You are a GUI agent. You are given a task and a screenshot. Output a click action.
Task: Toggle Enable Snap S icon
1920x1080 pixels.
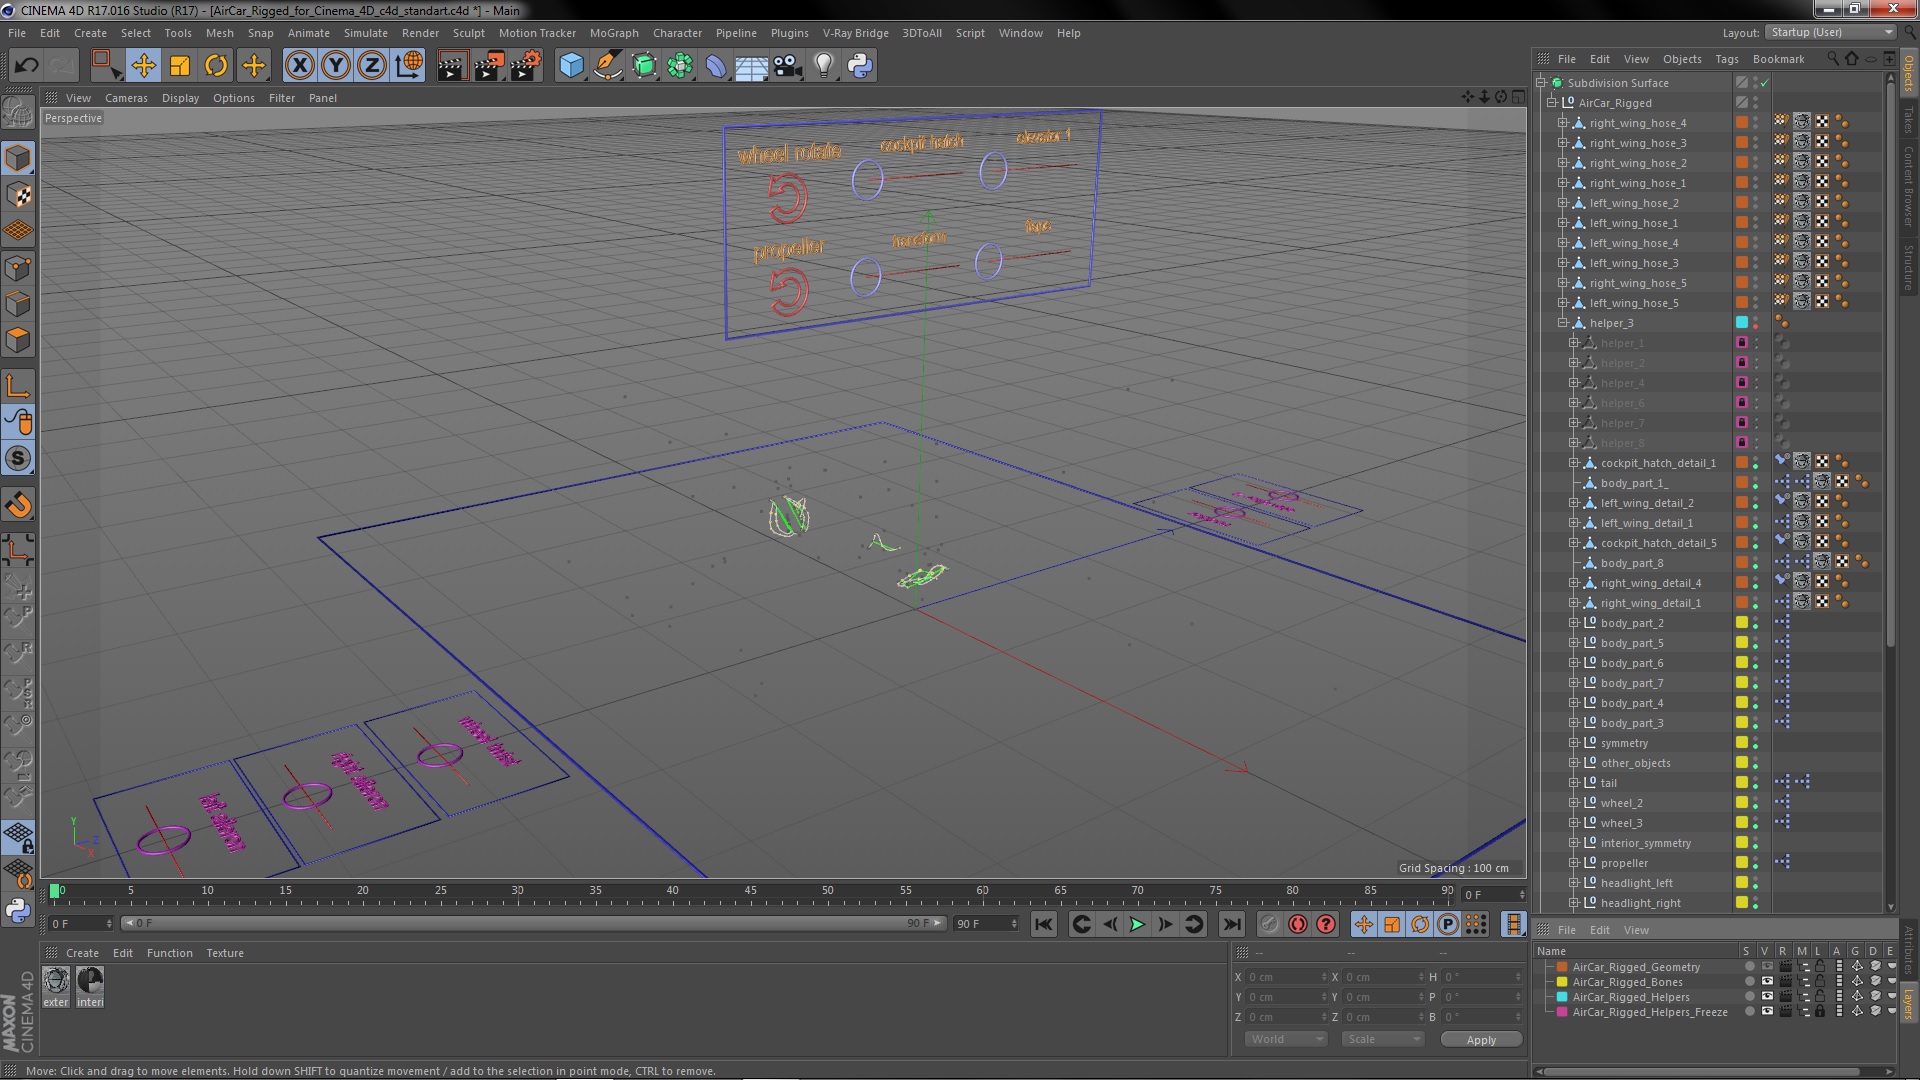tap(18, 458)
